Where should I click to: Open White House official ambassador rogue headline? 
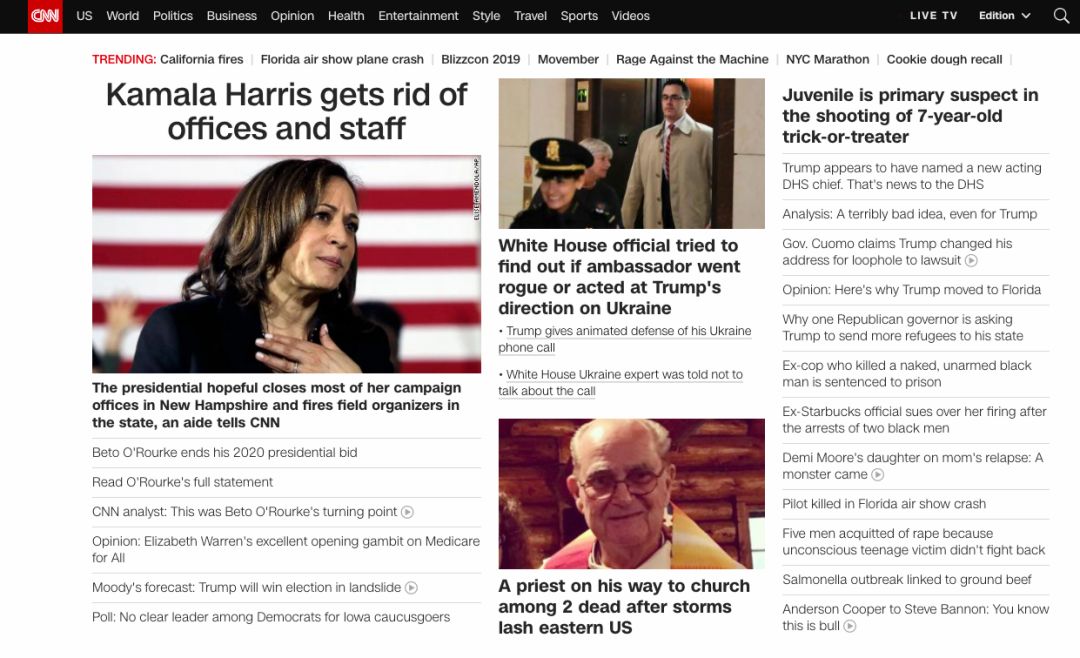619,277
